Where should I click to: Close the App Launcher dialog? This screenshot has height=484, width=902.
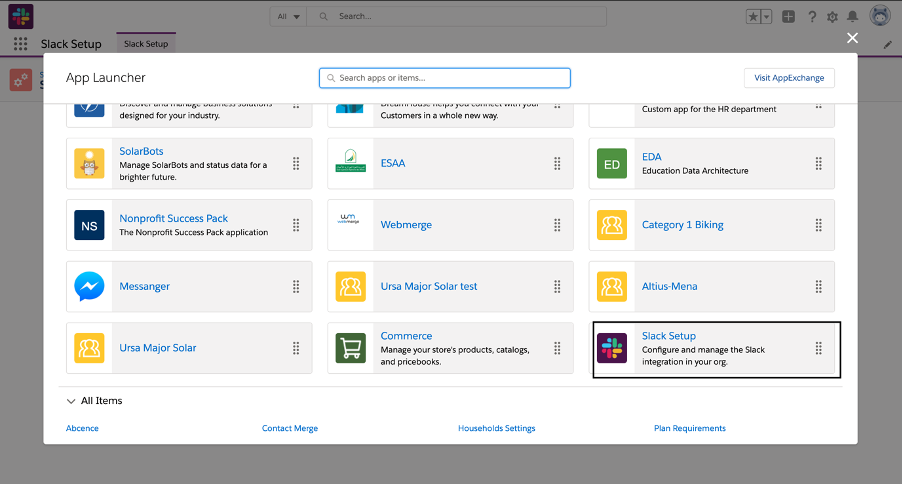[852, 38]
